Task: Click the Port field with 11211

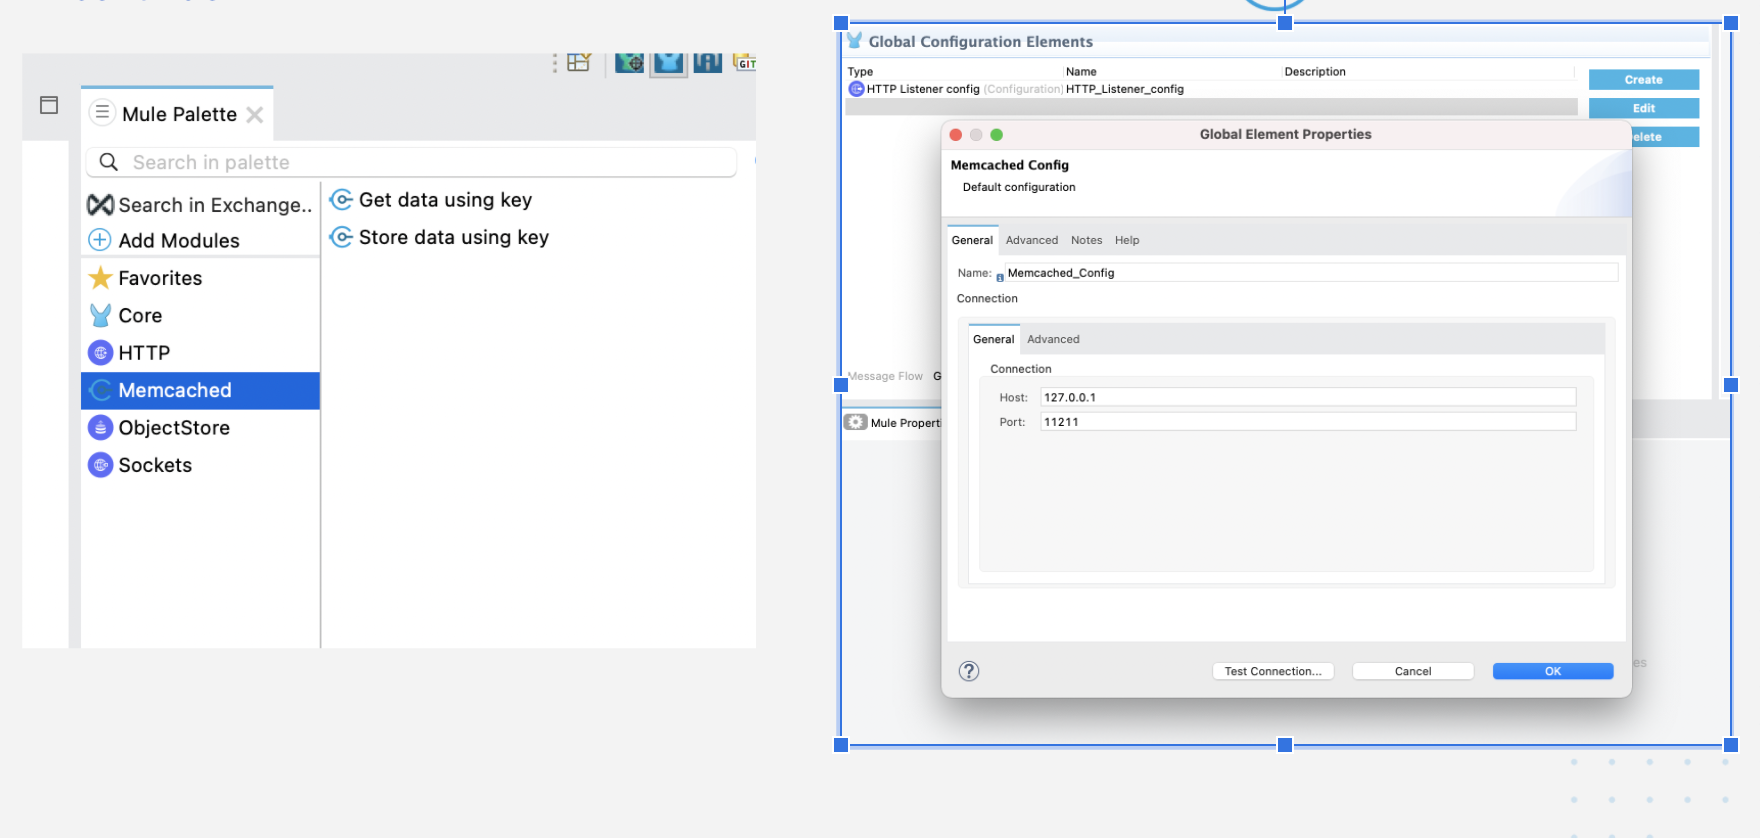Action: [1308, 422]
